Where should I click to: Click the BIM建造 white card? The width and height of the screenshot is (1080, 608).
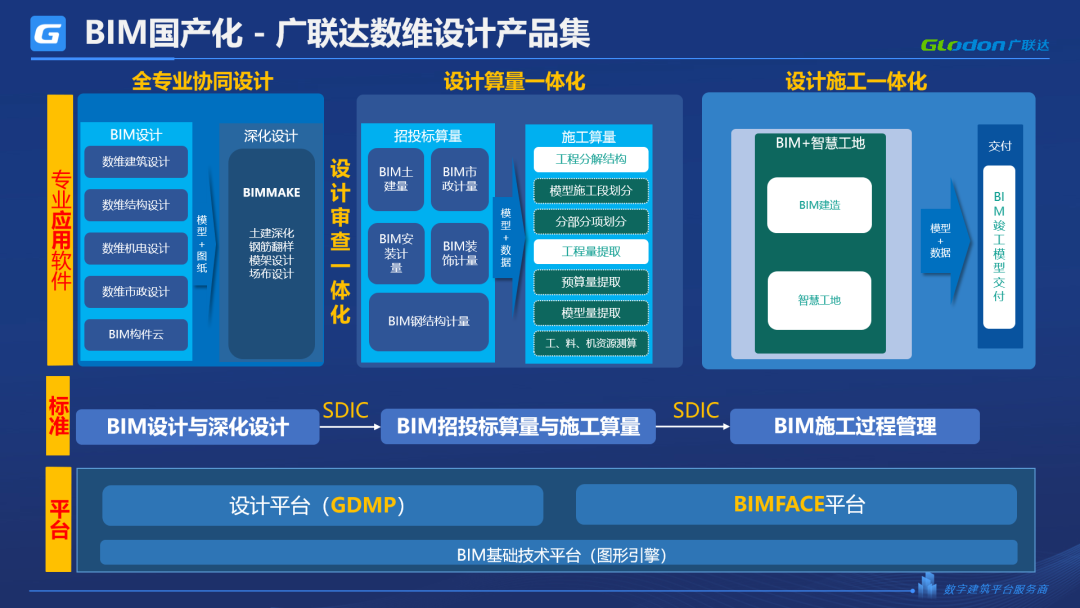(820, 205)
